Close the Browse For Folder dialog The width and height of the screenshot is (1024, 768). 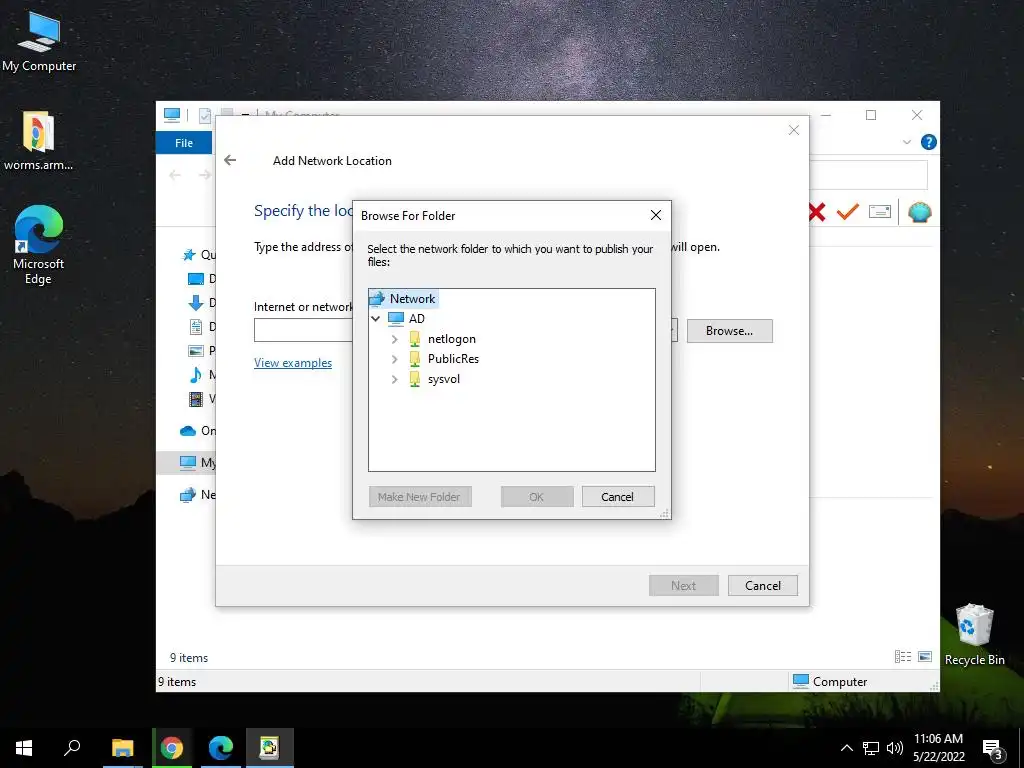(x=656, y=215)
